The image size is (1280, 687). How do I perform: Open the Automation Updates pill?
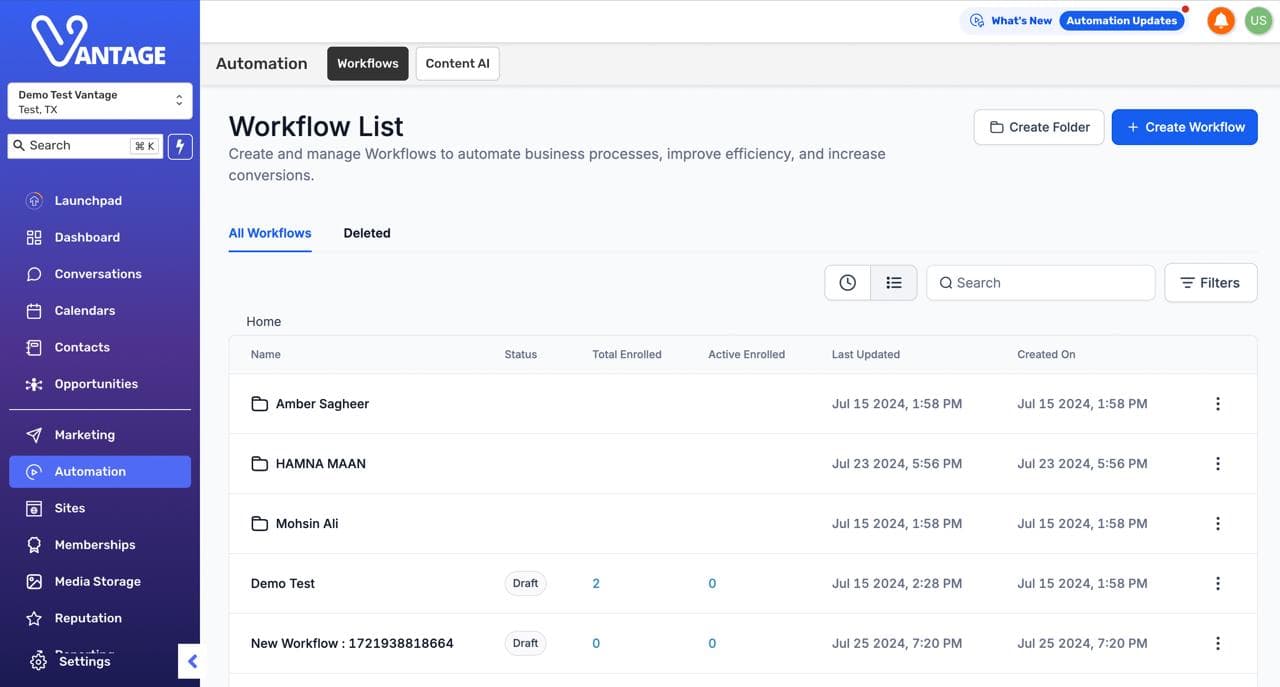(x=1122, y=21)
